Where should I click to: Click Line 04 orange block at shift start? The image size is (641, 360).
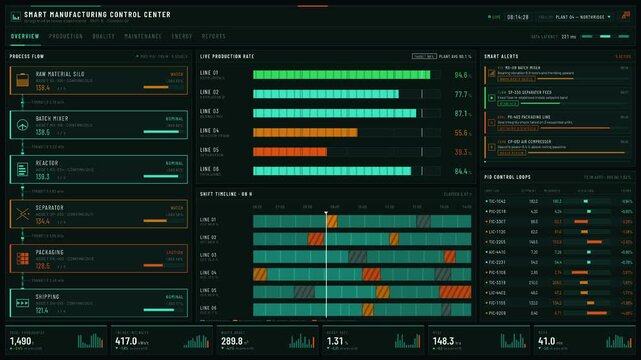260,274
